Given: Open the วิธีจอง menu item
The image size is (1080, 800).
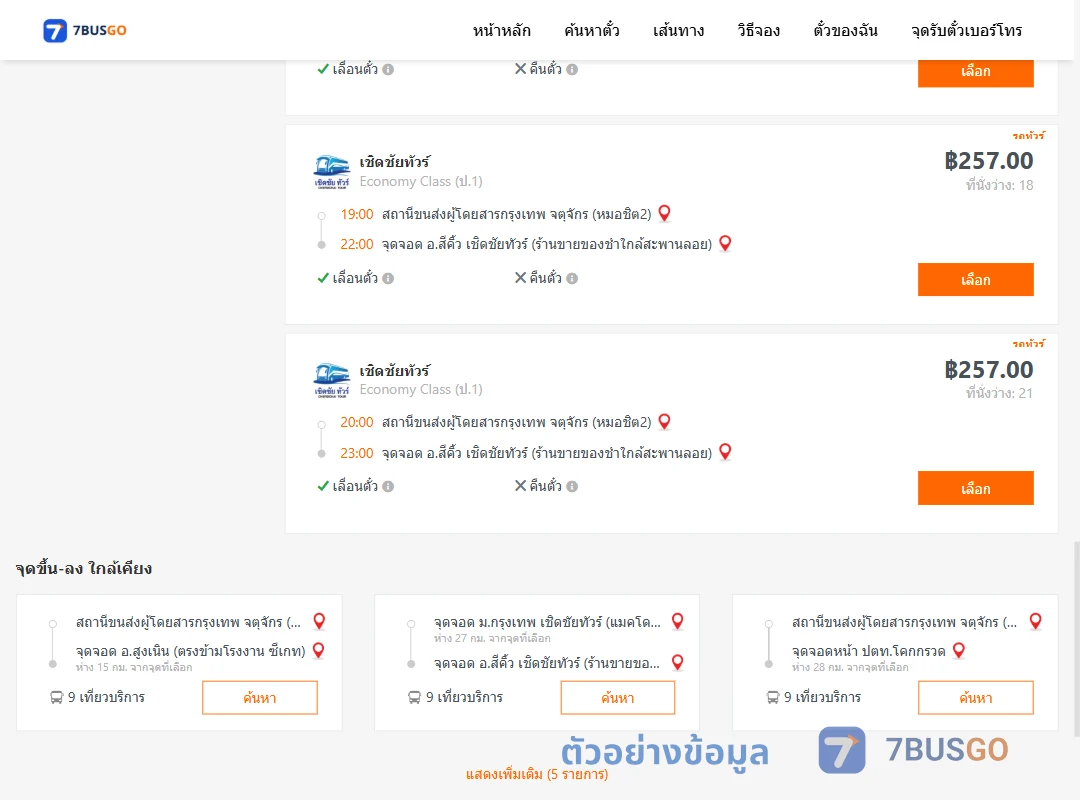Looking at the screenshot, I should click(758, 30).
